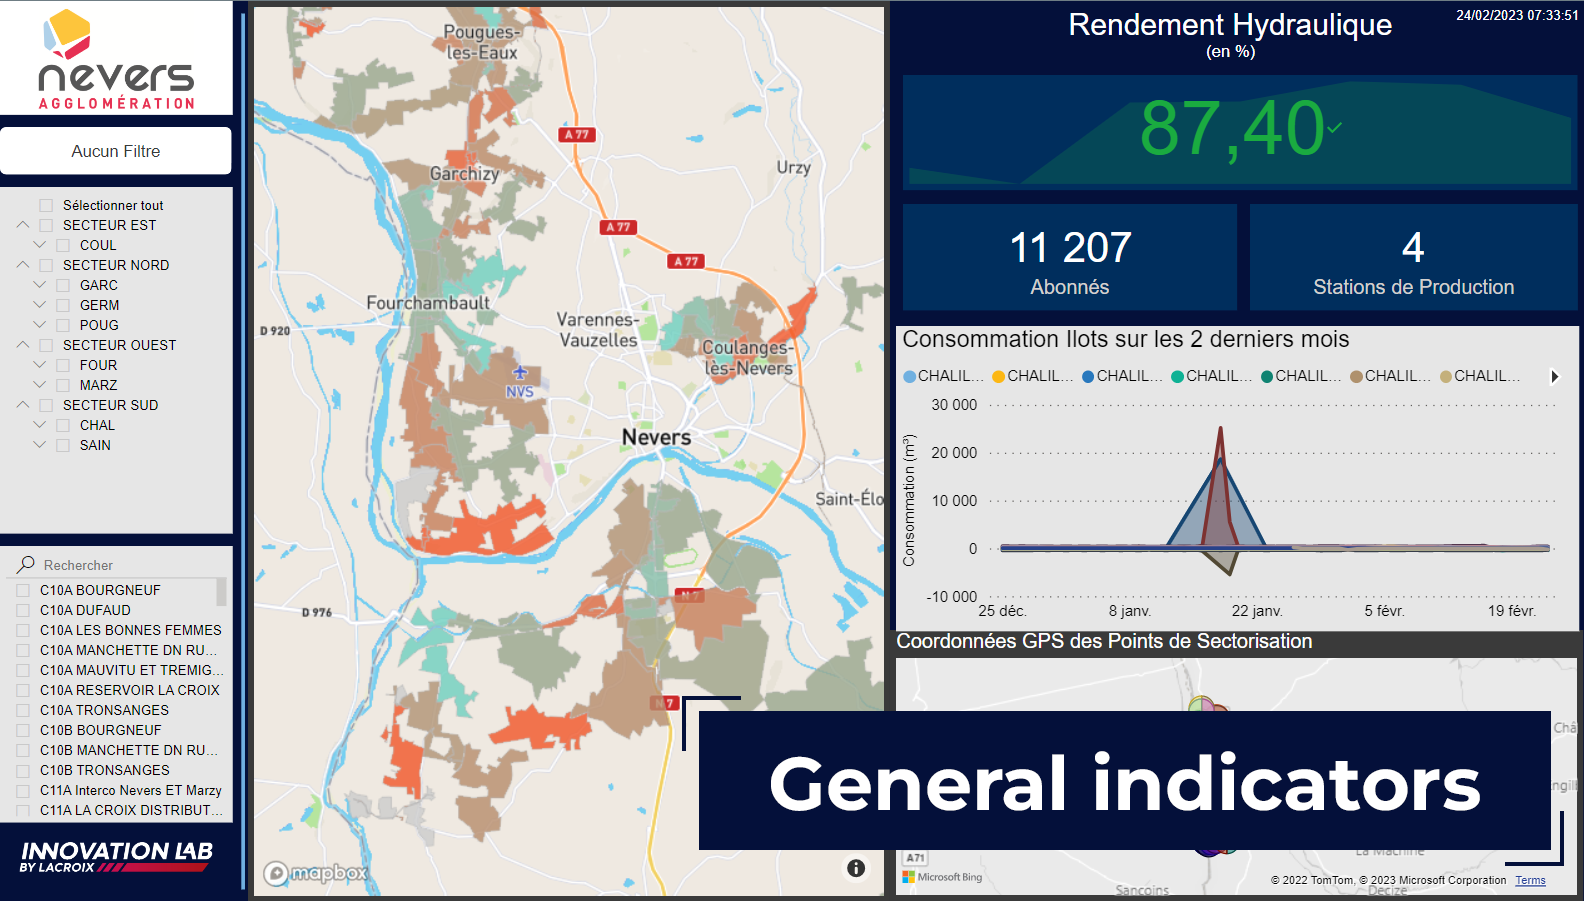Tick the C10A BOURGNEUF checkbox

(23, 591)
